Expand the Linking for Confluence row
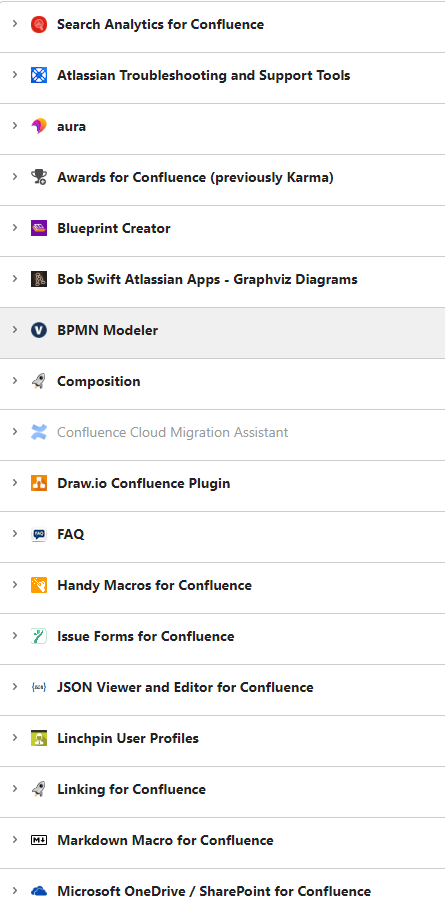Image resolution: width=445 pixels, height=899 pixels. pos(15,789)
